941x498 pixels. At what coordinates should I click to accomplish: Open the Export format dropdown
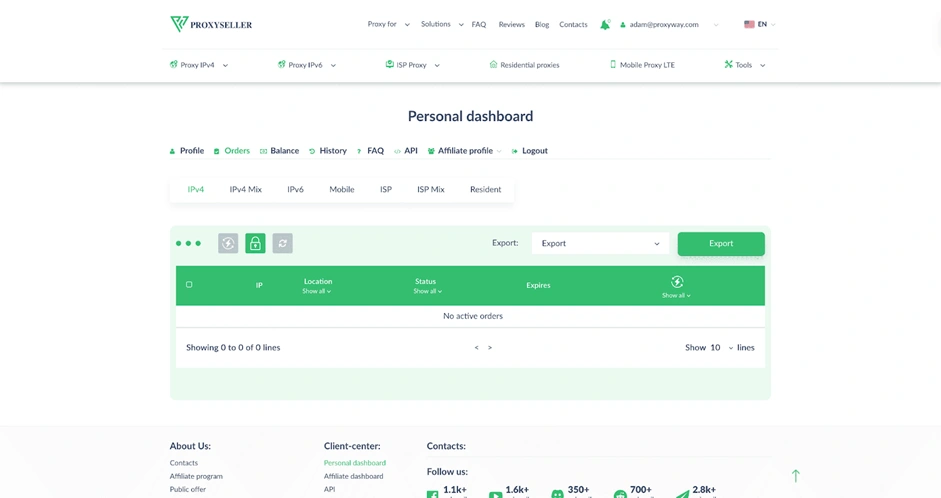click(600, 244)
